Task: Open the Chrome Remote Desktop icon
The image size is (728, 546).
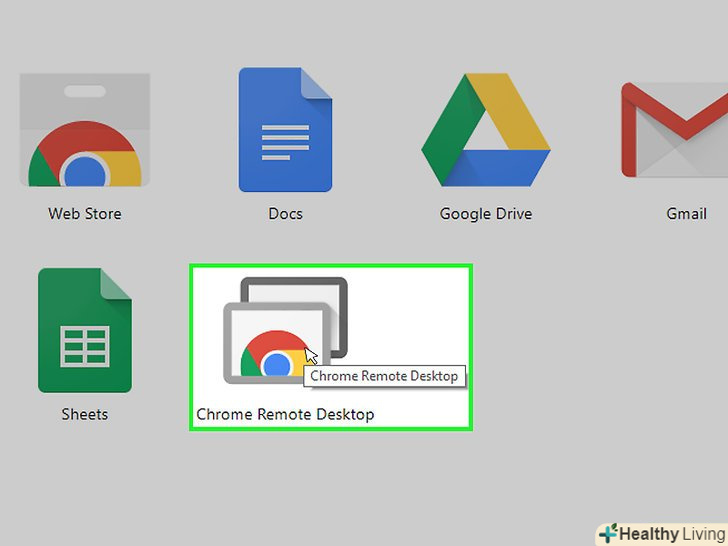Action: pos(286,330)
